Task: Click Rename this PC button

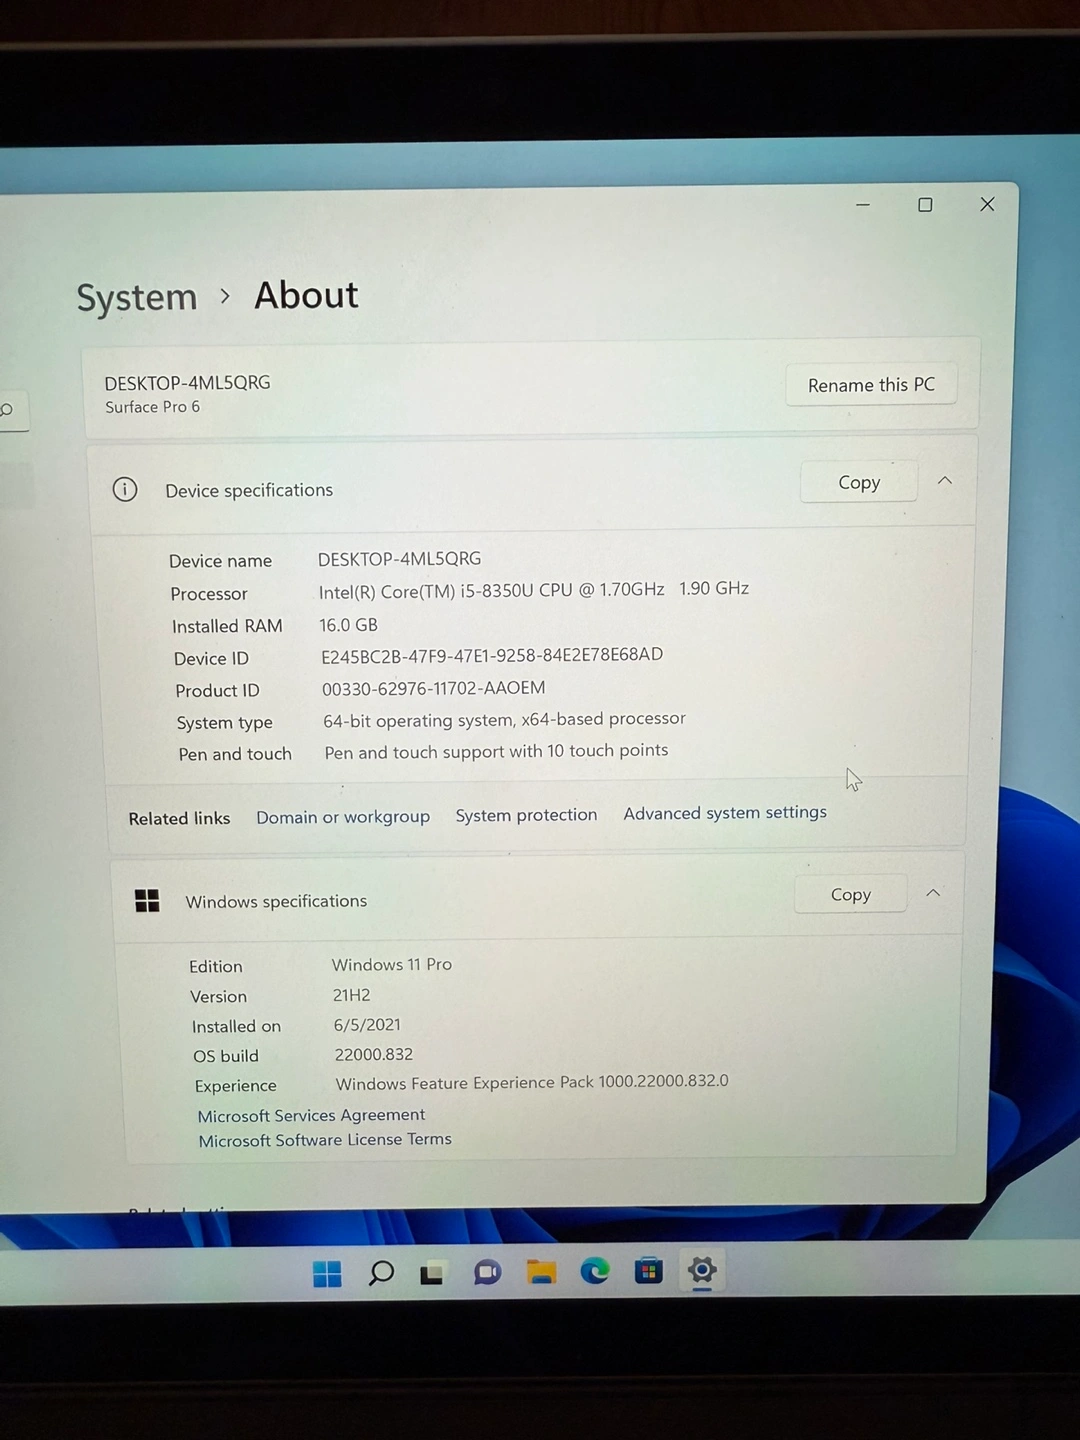Action: 870,385
